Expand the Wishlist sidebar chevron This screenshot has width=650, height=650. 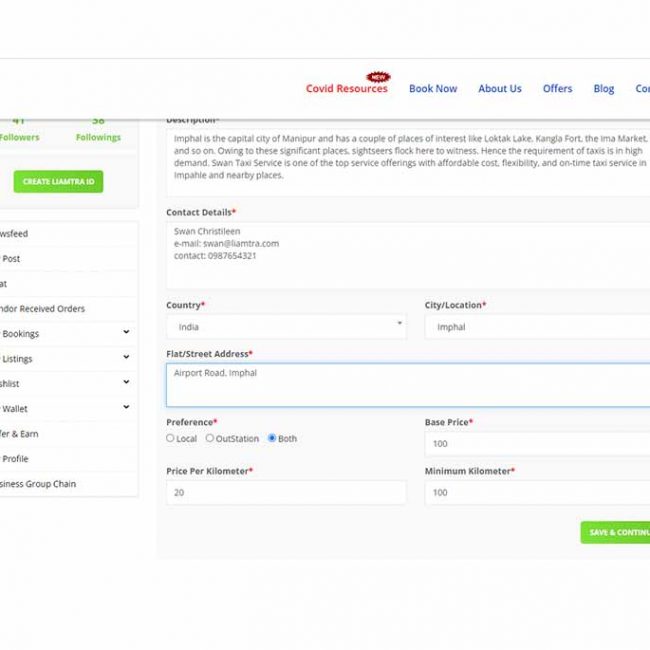[x=126, y=382]
